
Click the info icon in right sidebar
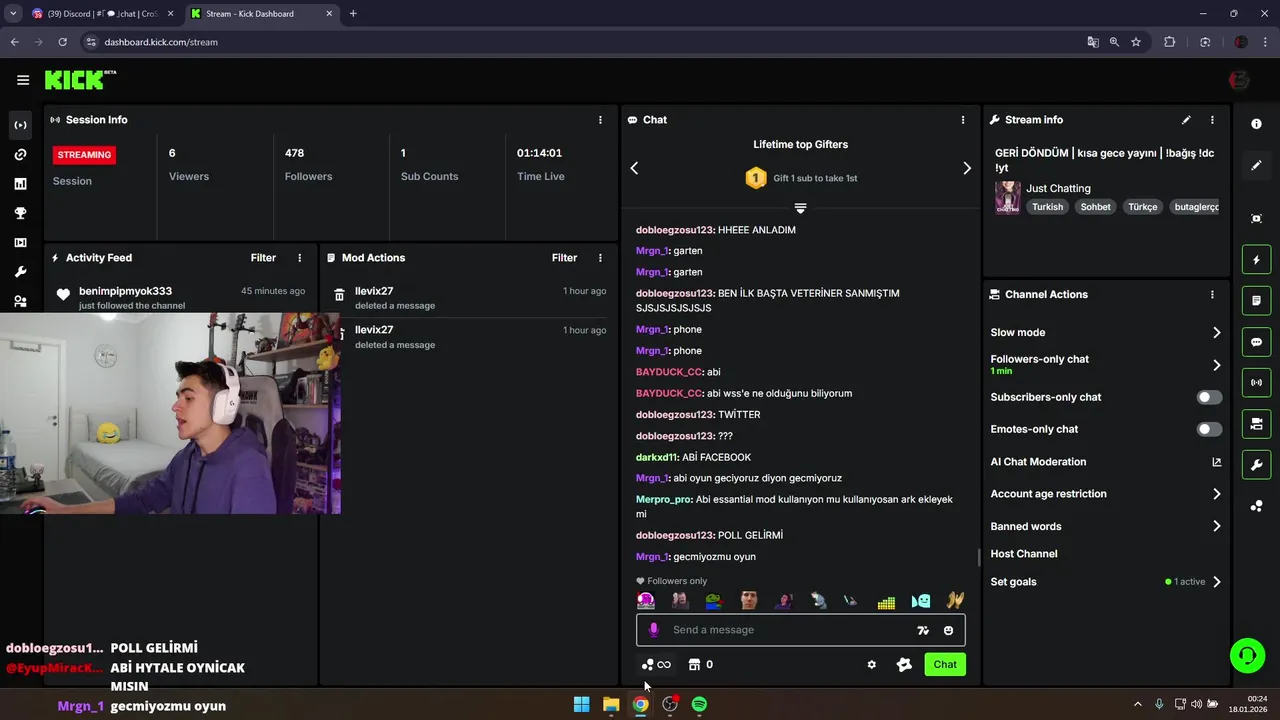(1256, 124)
